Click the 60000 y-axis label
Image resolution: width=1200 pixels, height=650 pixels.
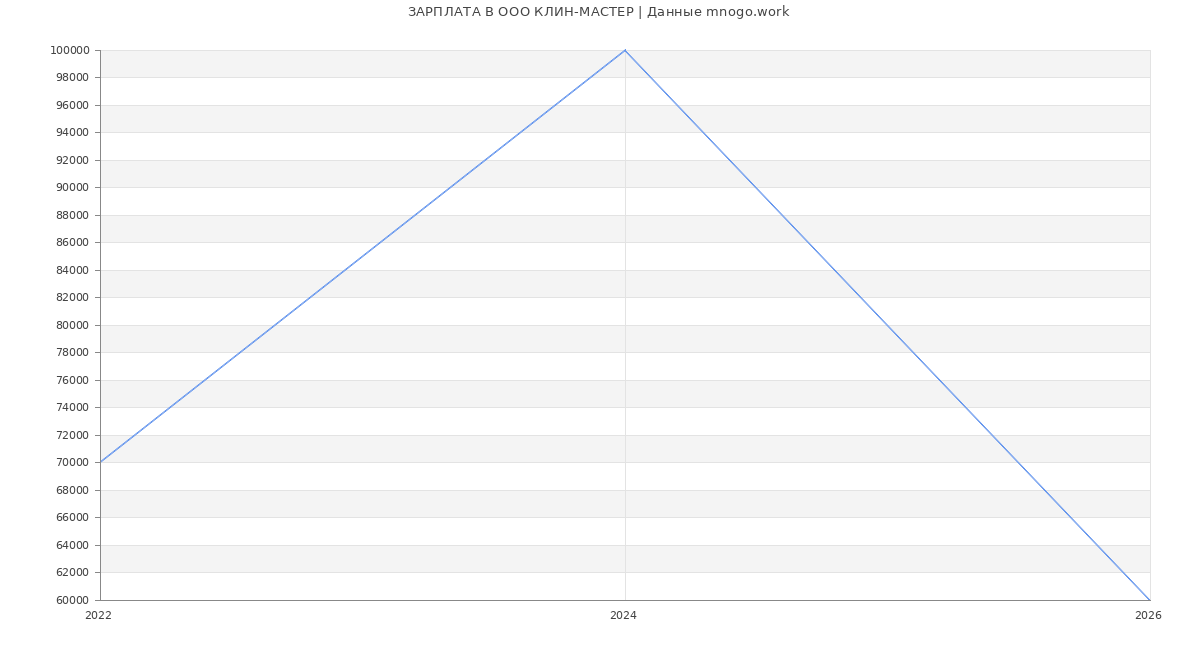73,600
